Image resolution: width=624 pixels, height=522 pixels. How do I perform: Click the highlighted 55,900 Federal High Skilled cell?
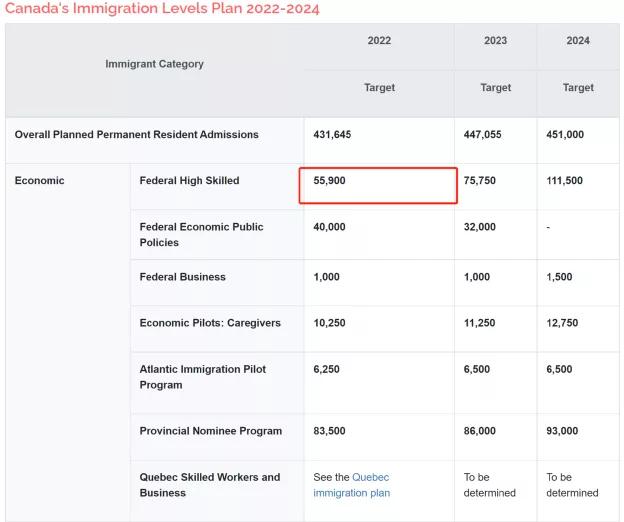[378, 185]
